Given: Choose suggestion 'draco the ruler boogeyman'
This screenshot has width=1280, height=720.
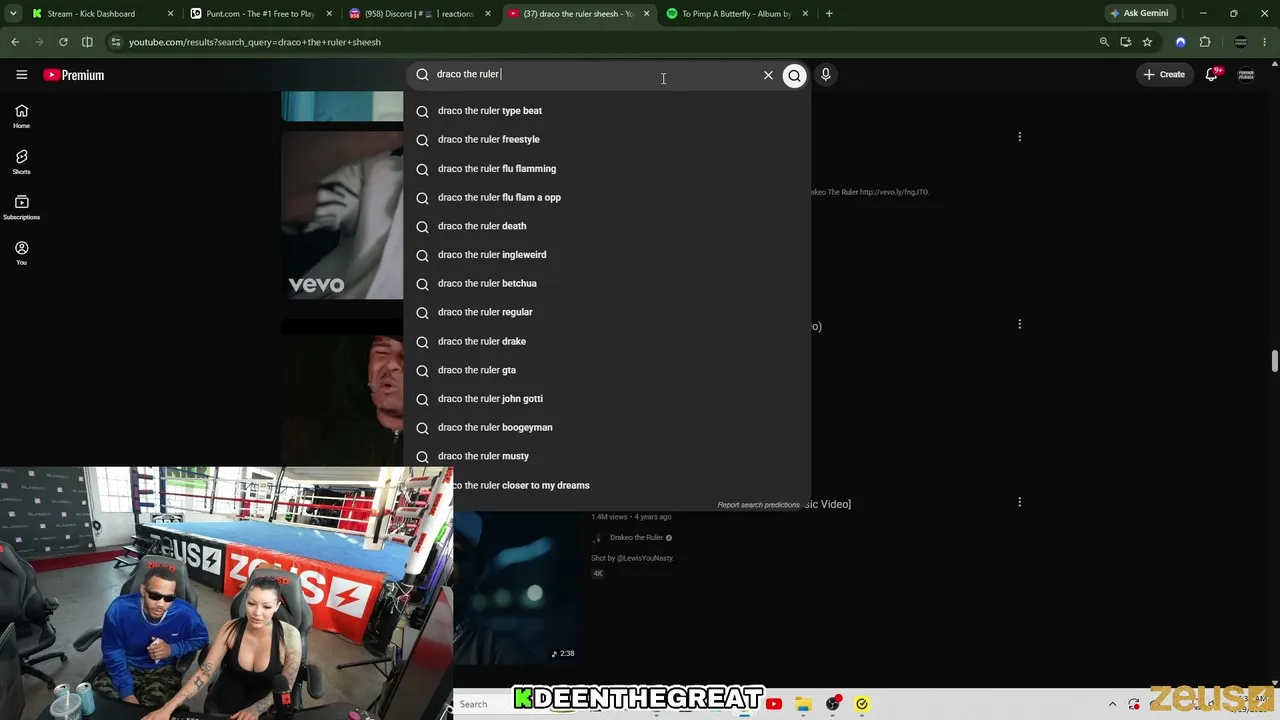Looking at the screenshot, I should [x=606, y=428].
